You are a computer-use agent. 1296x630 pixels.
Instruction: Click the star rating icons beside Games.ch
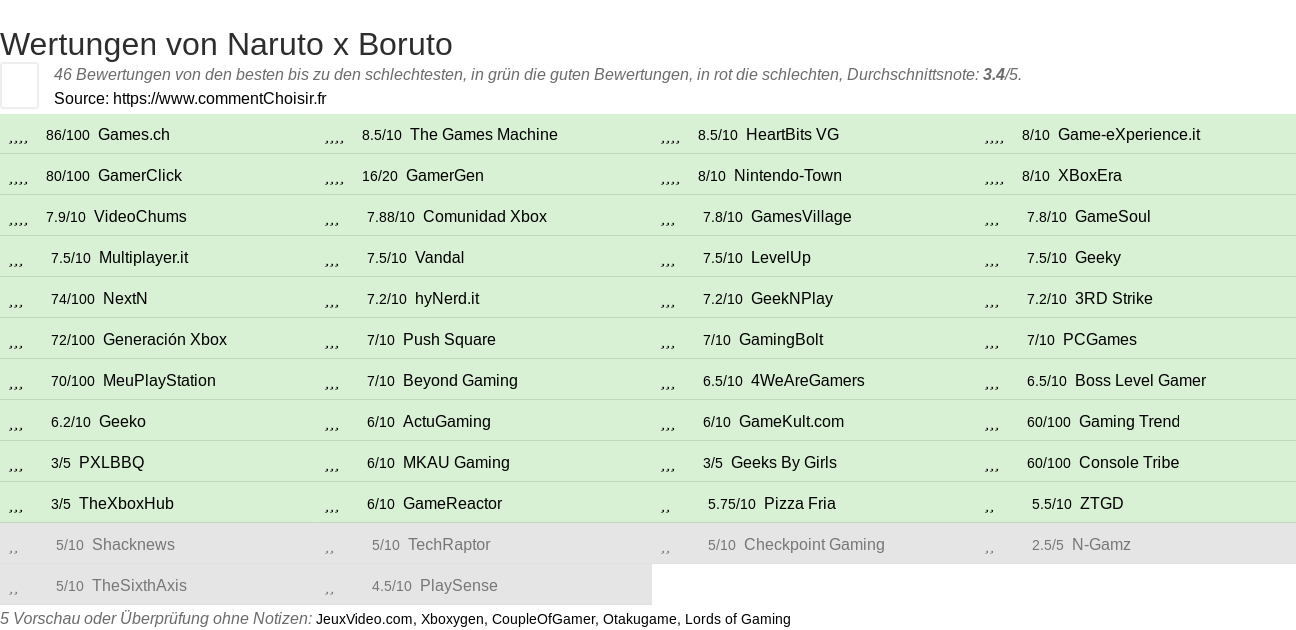18,136
